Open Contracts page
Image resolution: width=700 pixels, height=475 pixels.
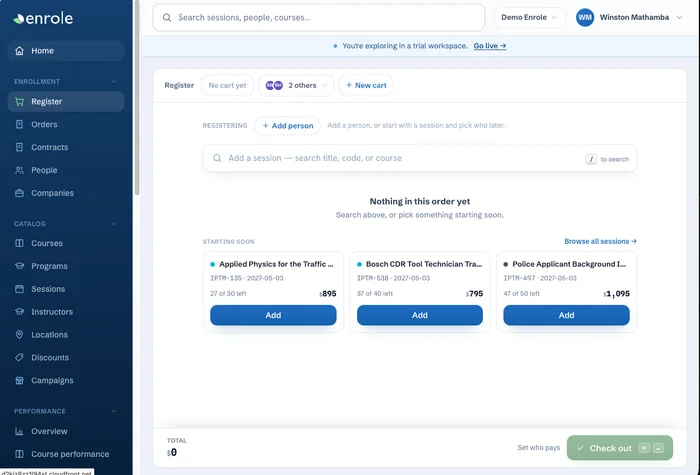(x=66, y=147)
